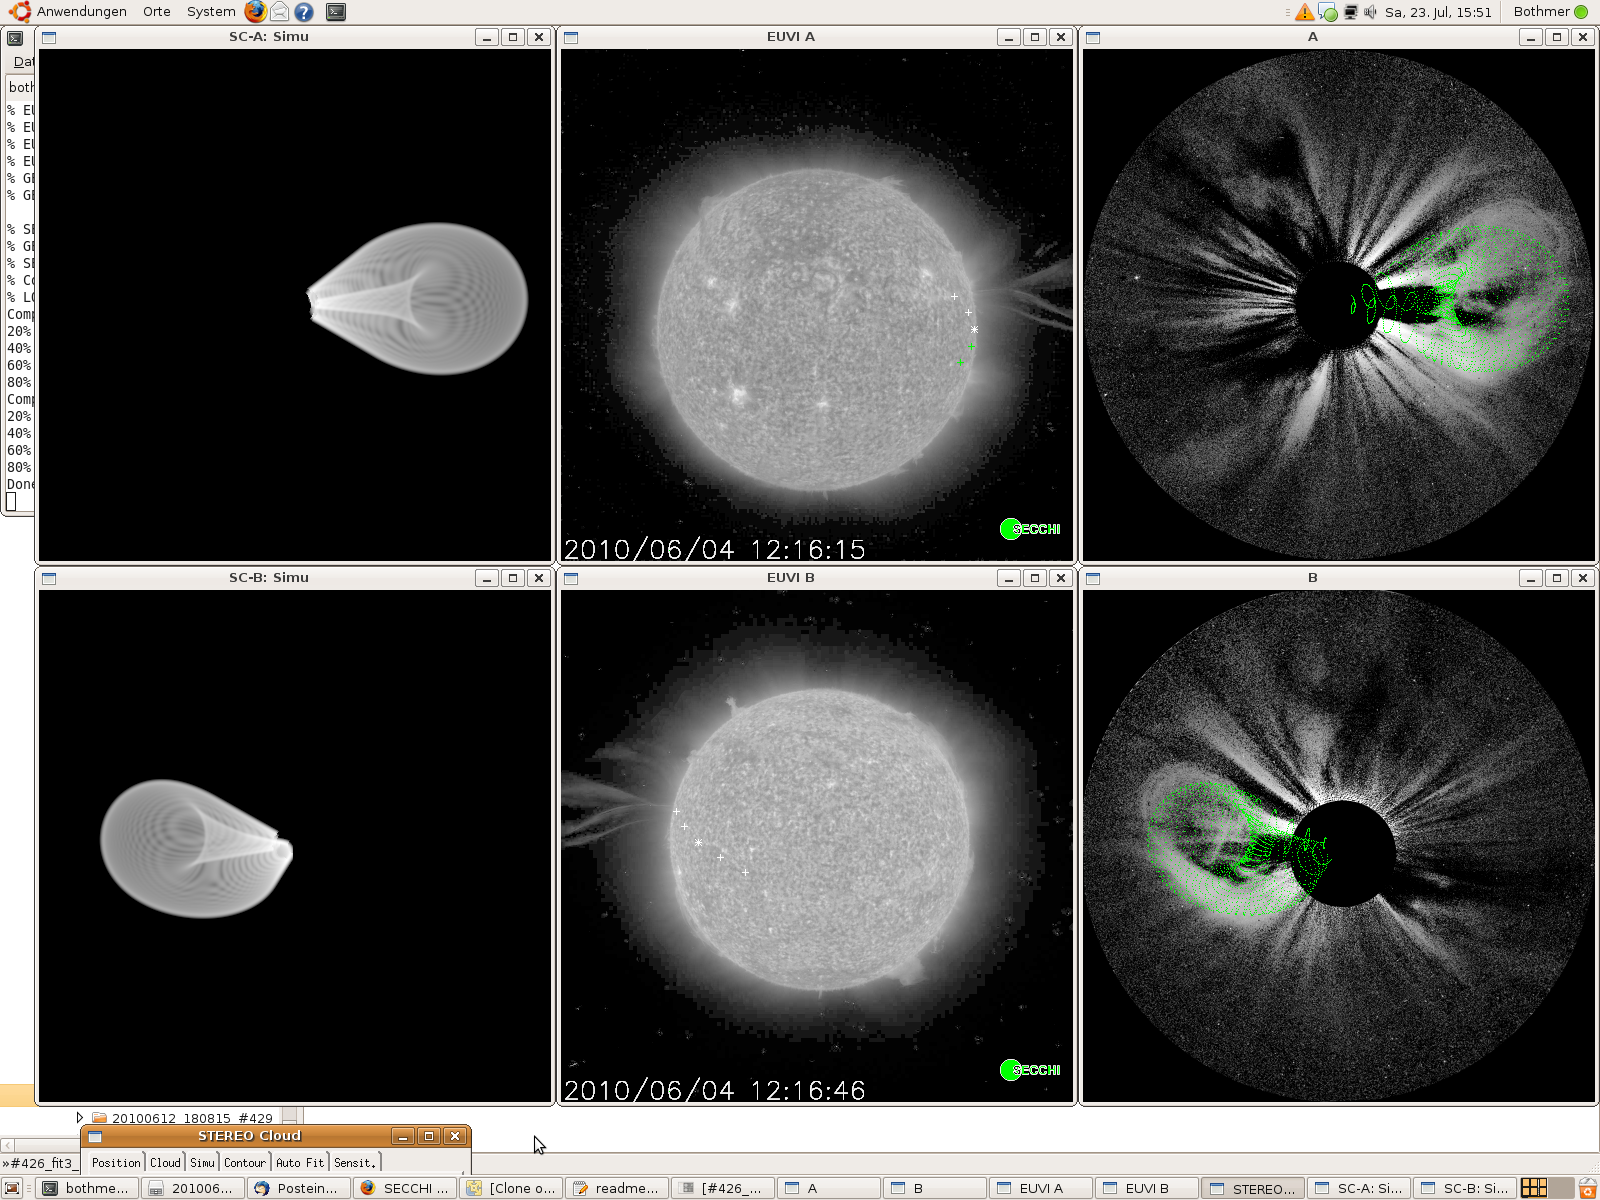Screen dimensions: 1600x1200
Task: Open the clock showing Sa, 23. Jul, 15:51
Action: (x=1438, y=12)
